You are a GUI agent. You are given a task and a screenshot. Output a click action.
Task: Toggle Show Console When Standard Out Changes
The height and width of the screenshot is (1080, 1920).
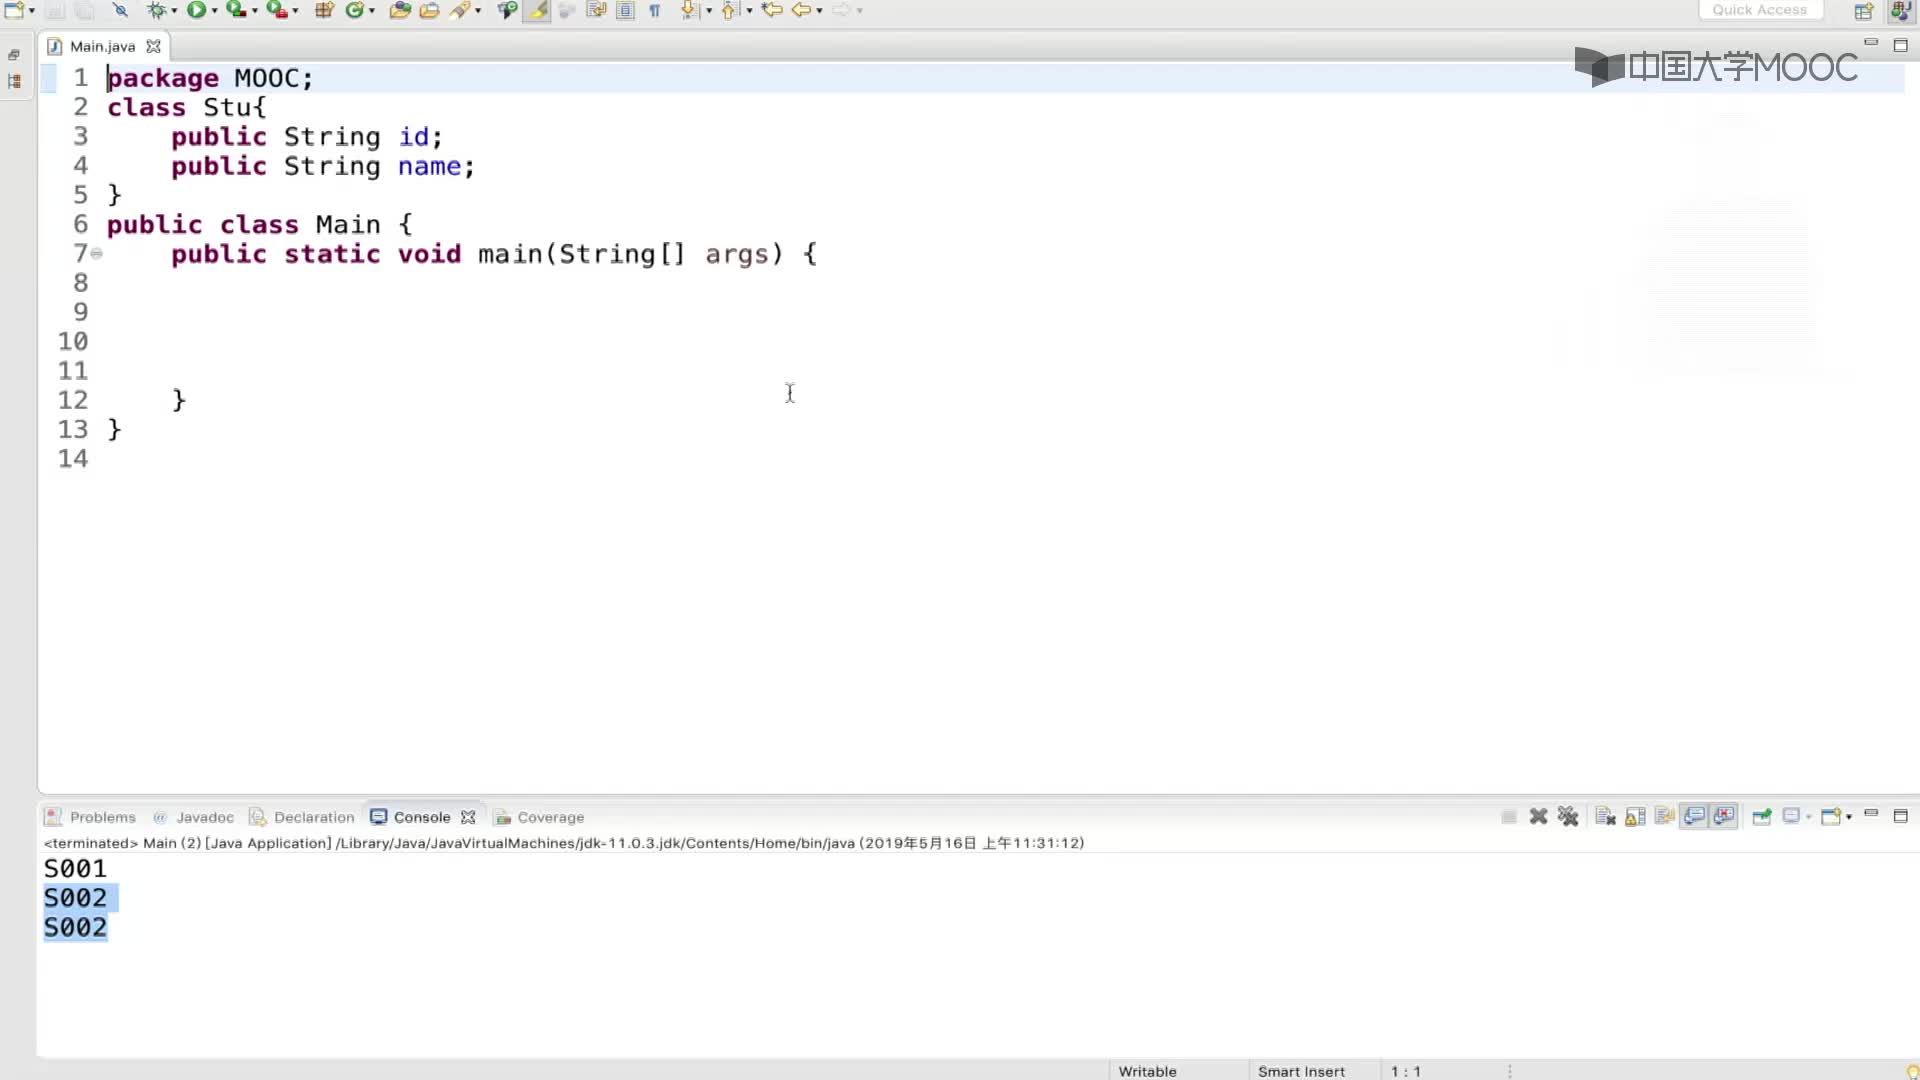click(x=1694, y=817)
